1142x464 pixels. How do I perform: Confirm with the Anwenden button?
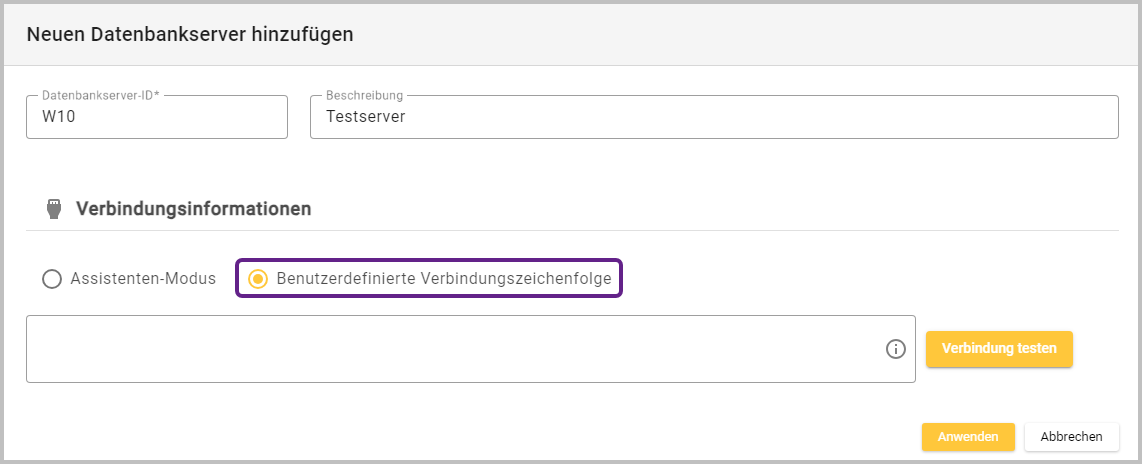(968, 437)
